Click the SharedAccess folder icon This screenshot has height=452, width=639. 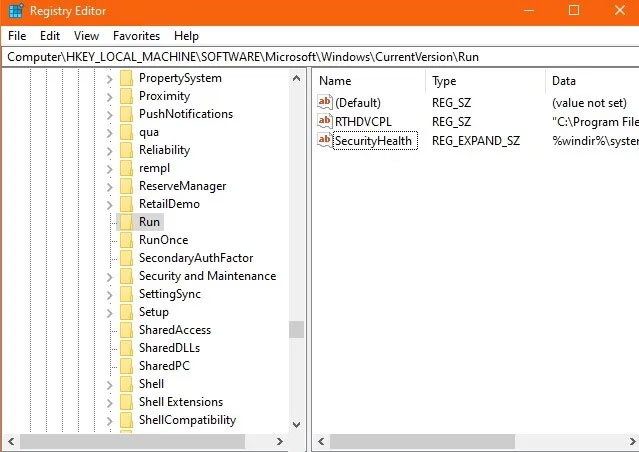(x=126, y=330)
